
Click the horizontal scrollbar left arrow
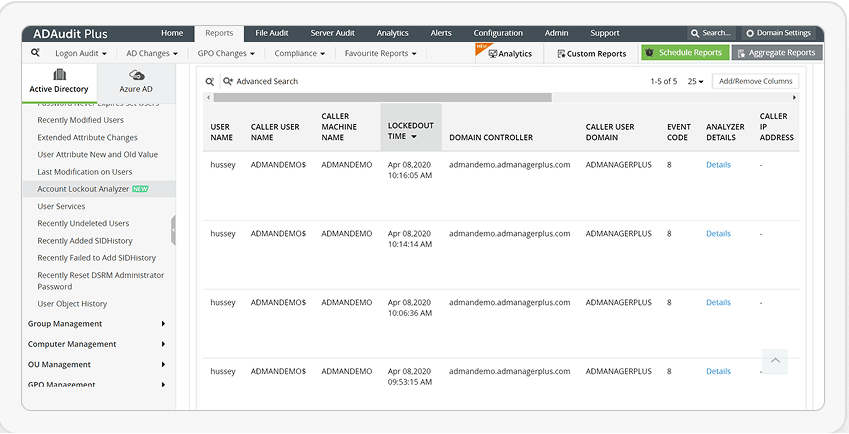208,97
